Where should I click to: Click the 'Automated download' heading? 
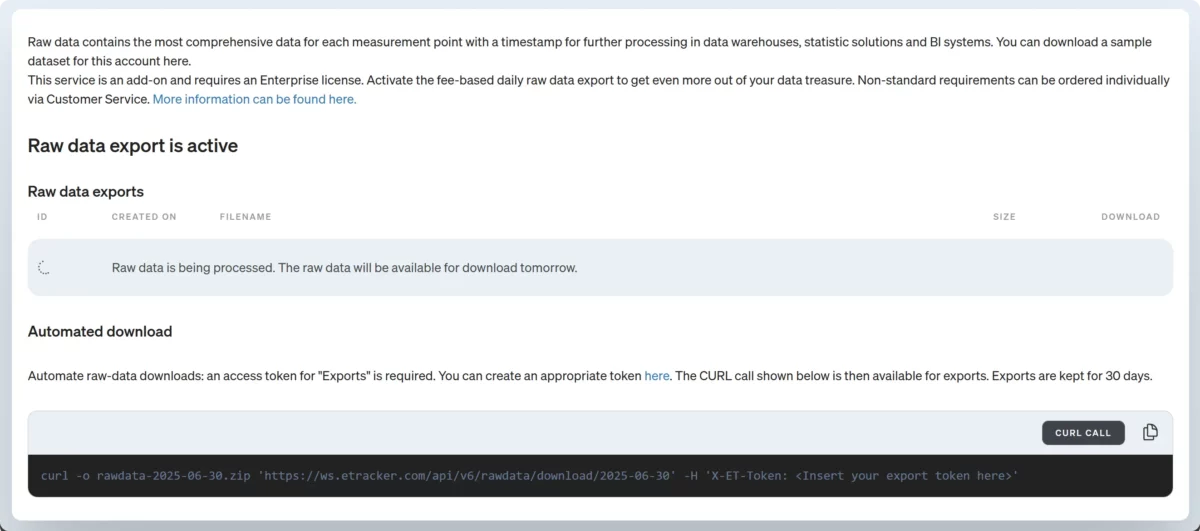pyautogui.click(x=100, y=331)
